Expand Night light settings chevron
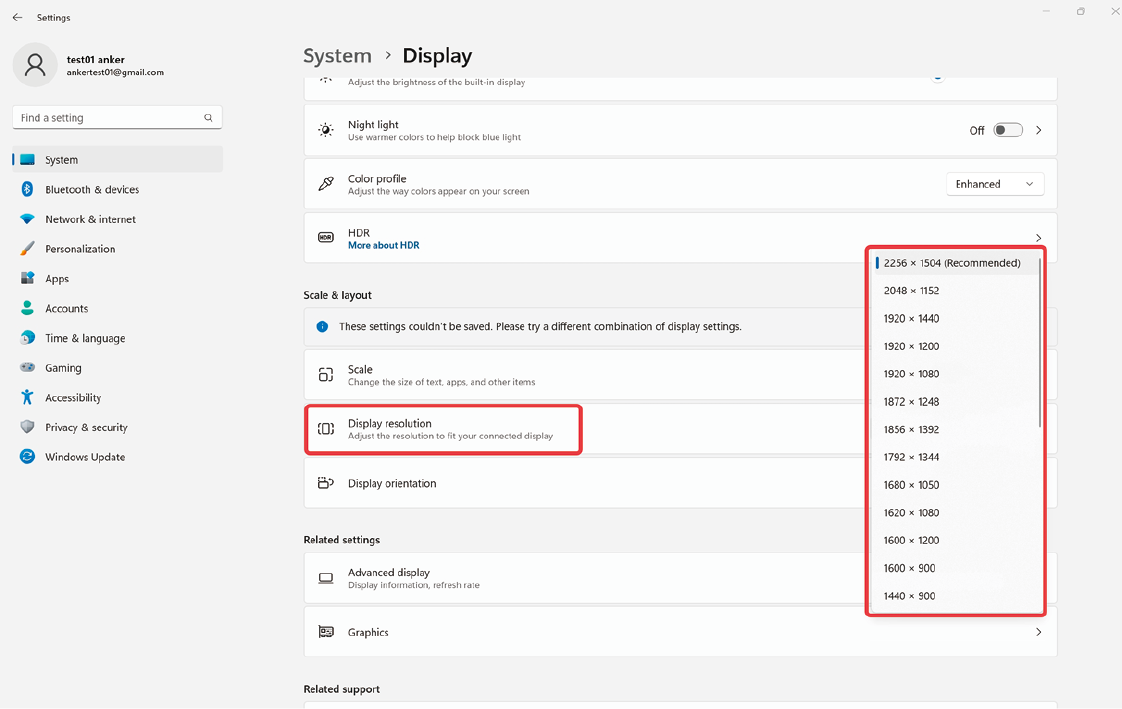 (1038, 130)
